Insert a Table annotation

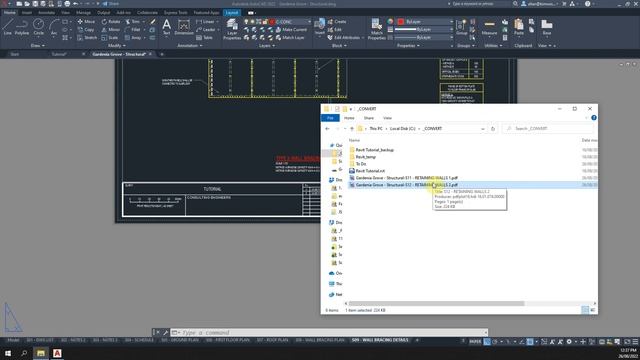point(204,38)
